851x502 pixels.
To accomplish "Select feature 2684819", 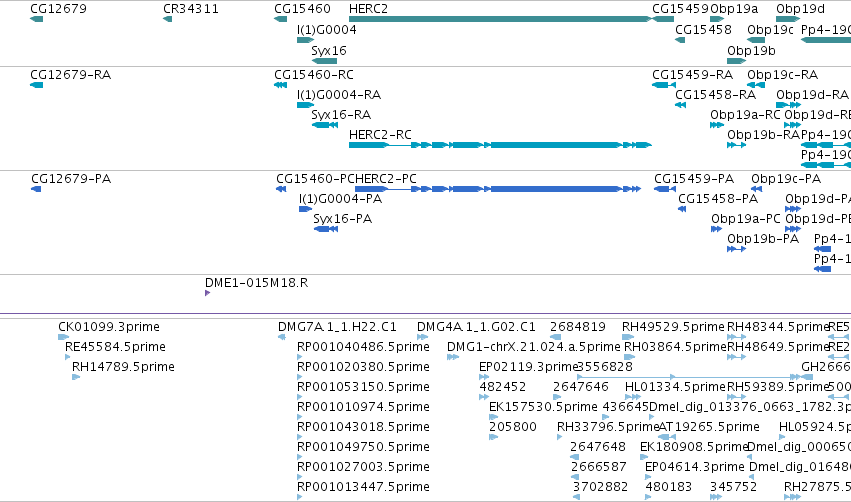I will tap(577, 327).
